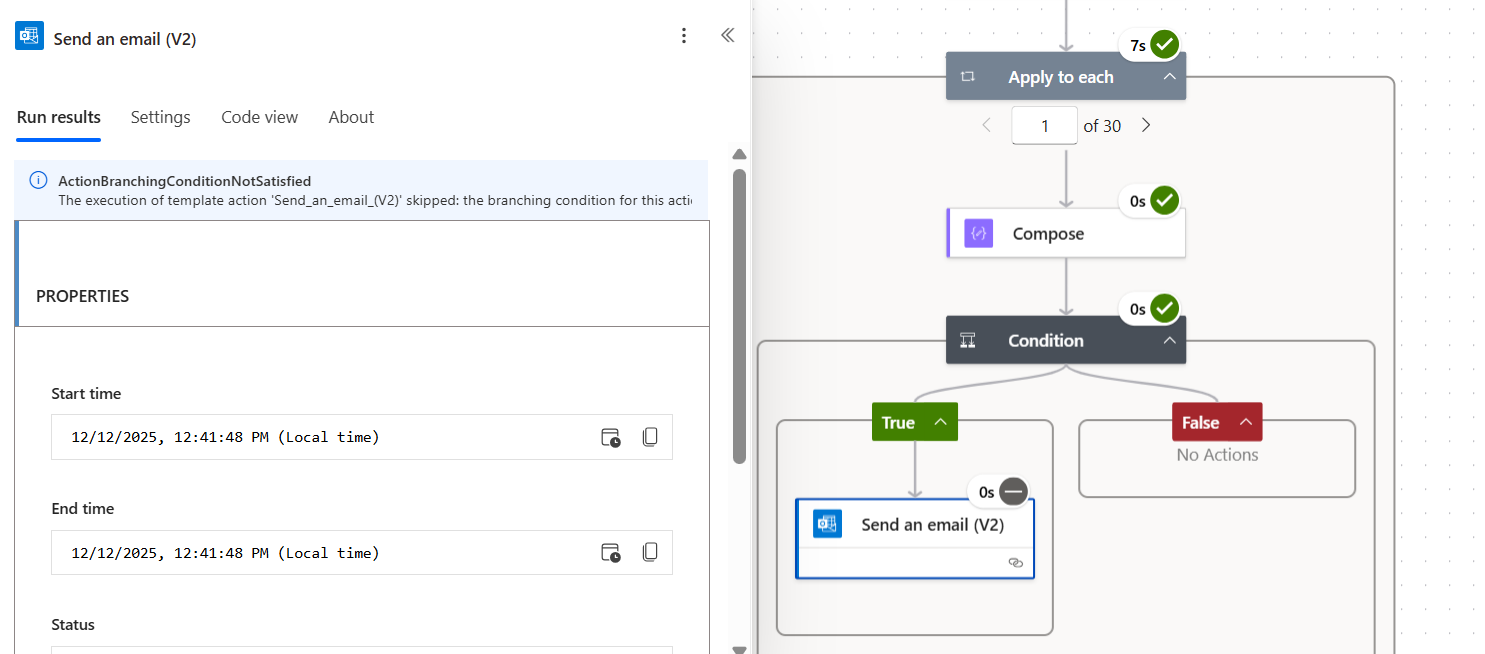This screenshot has height=654, width=1485.
Task: Switch to the Settings tab
Action: coord(160,117)
